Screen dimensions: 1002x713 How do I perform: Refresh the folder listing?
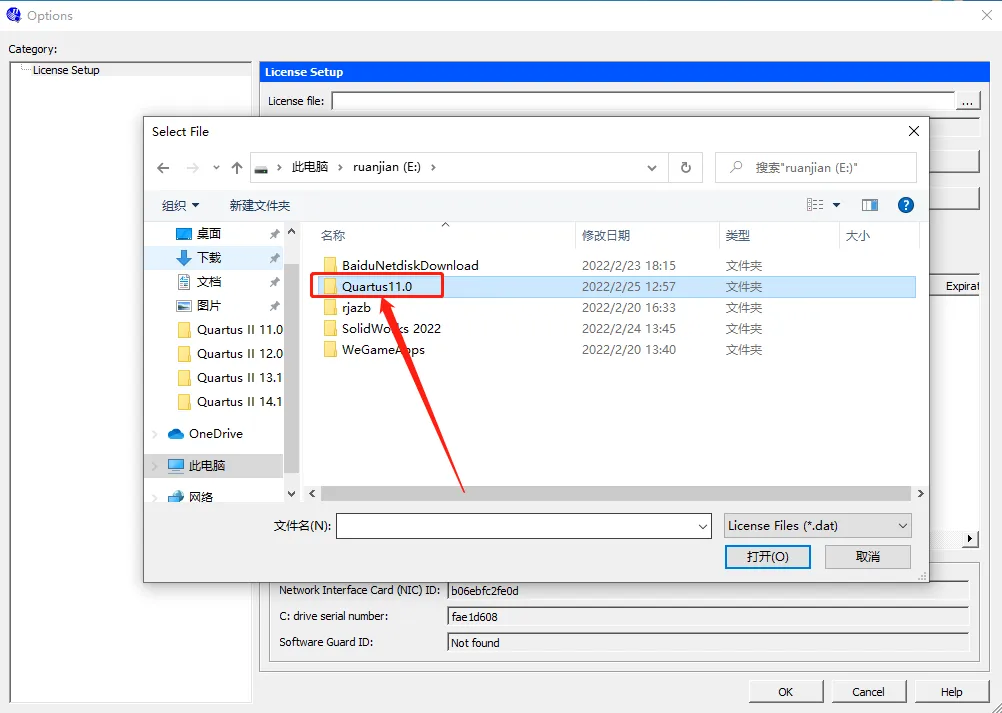tap(686, 167)
